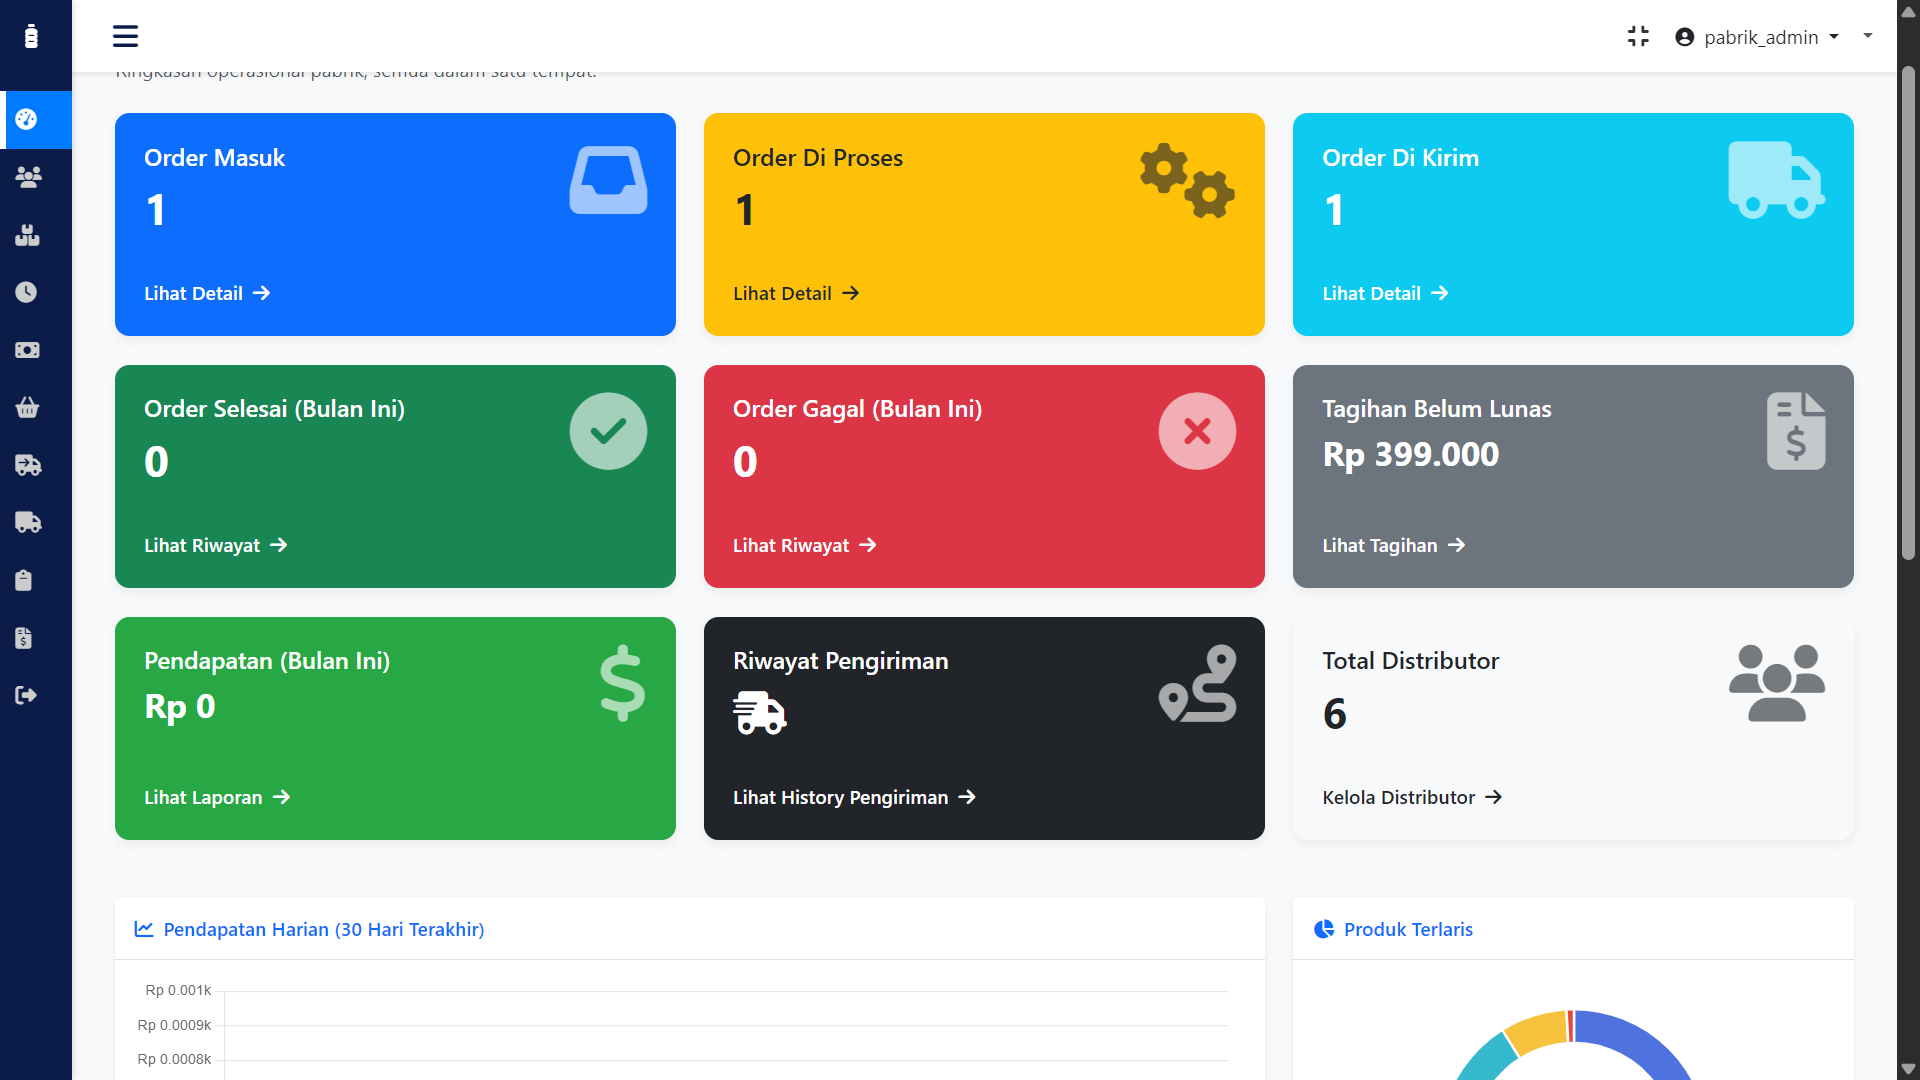Open the clipboard icon in the sidebar
This screenshot has width=1920, height=1080.
(24, 580)
